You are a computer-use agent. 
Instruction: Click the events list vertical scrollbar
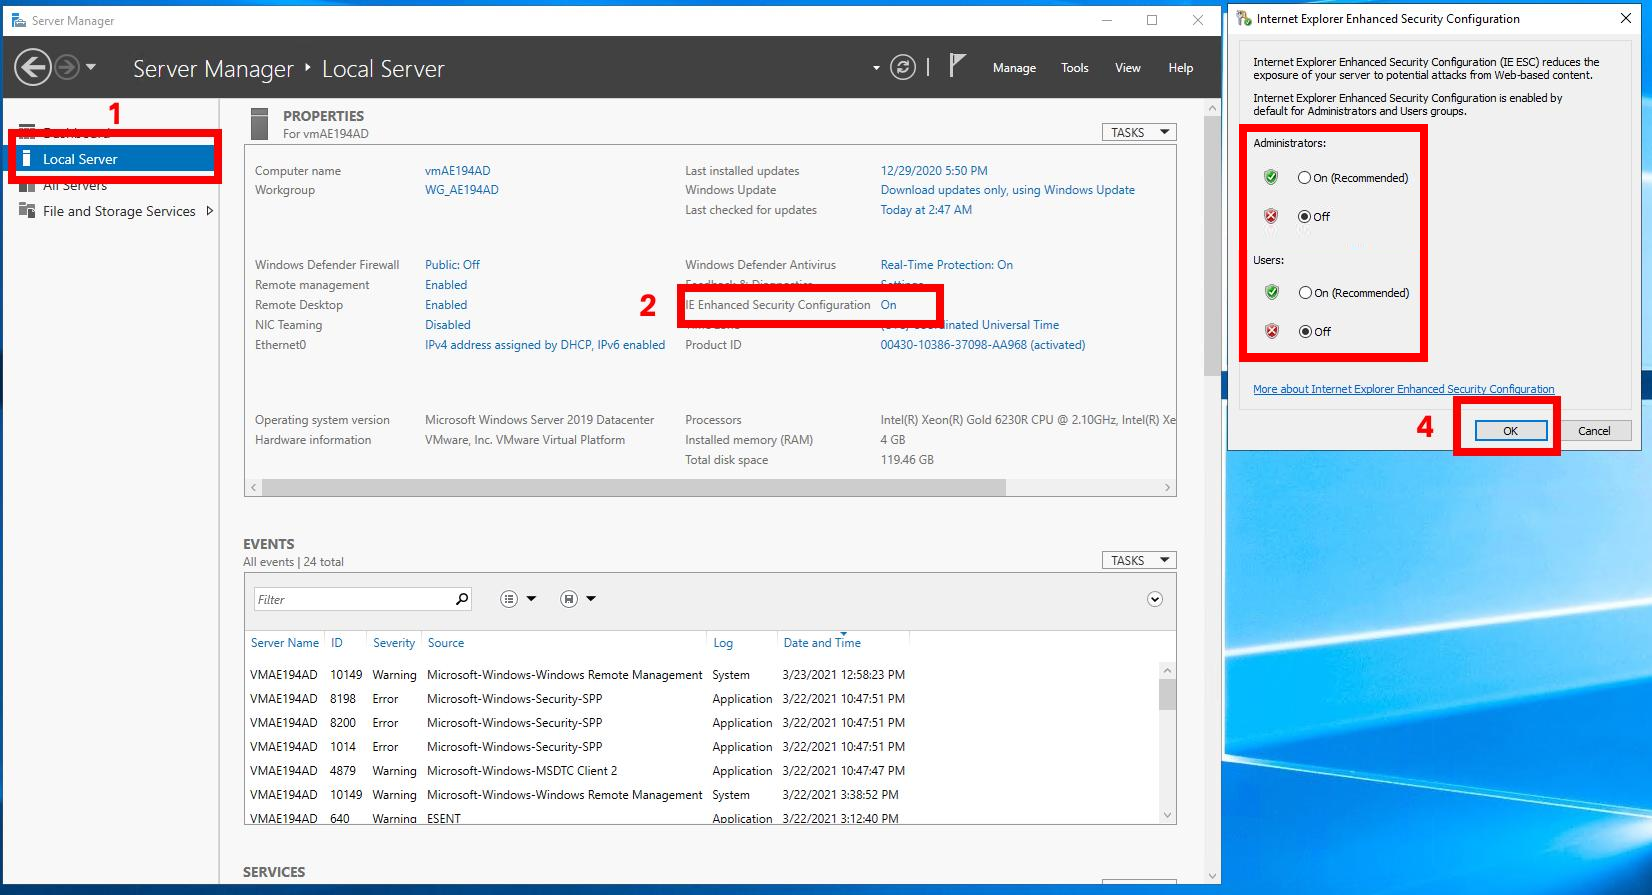[x=1167, y=694]
